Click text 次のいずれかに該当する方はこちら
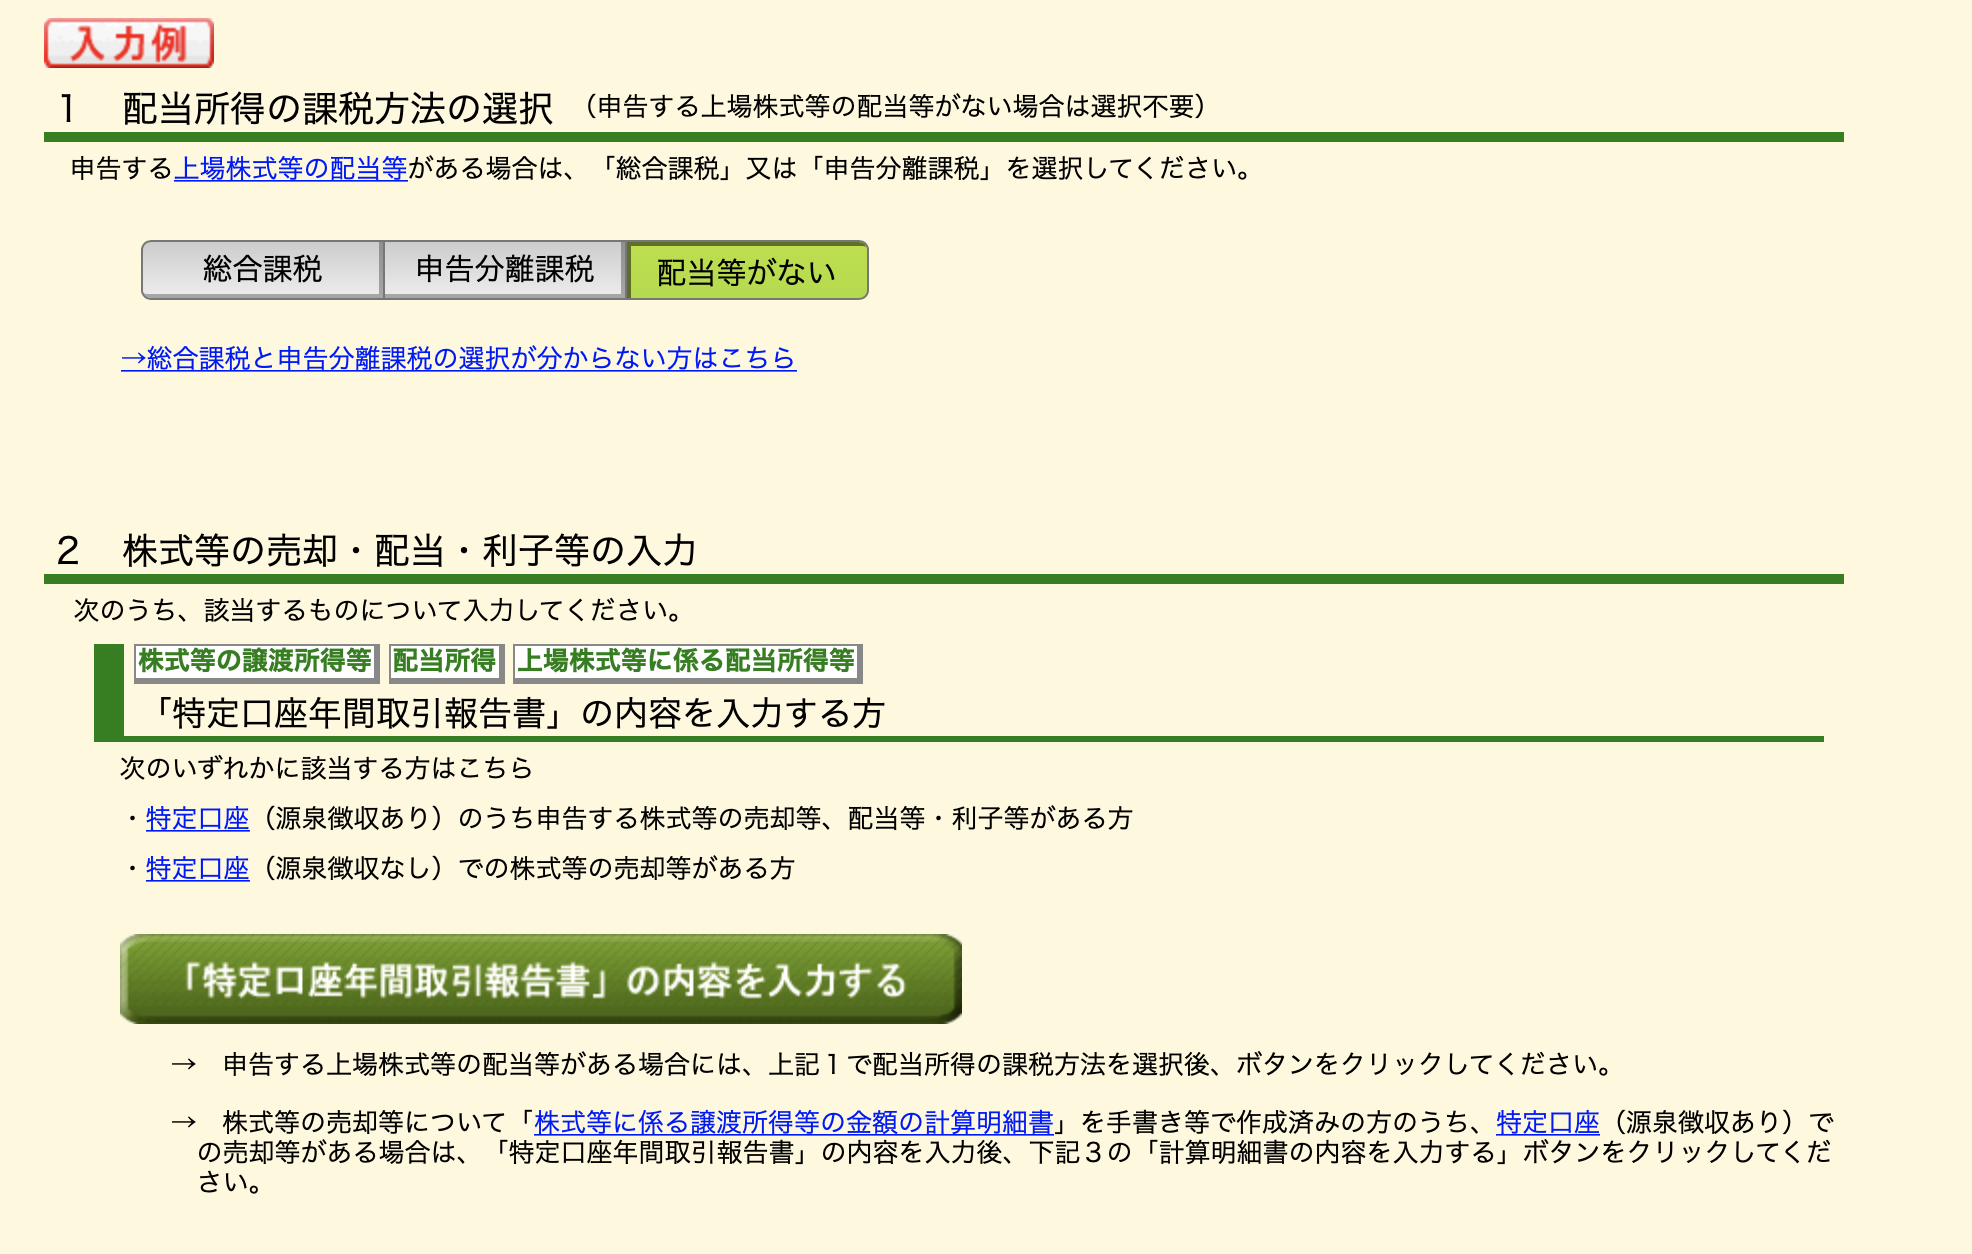Viewport: 1972px width, 1254px height. coord(326,768)
